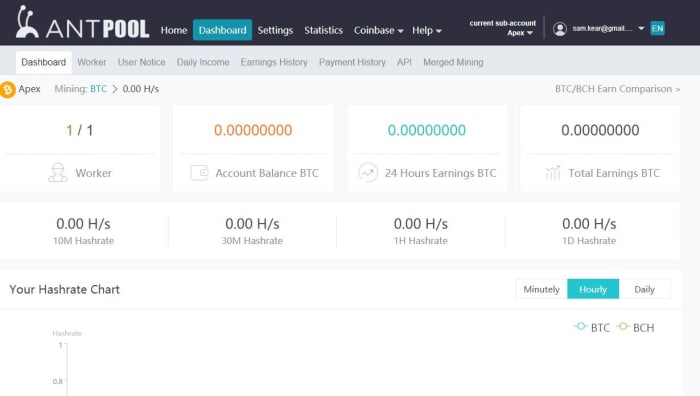
Task: Click the EN language badge
Action: coord(657,29)
